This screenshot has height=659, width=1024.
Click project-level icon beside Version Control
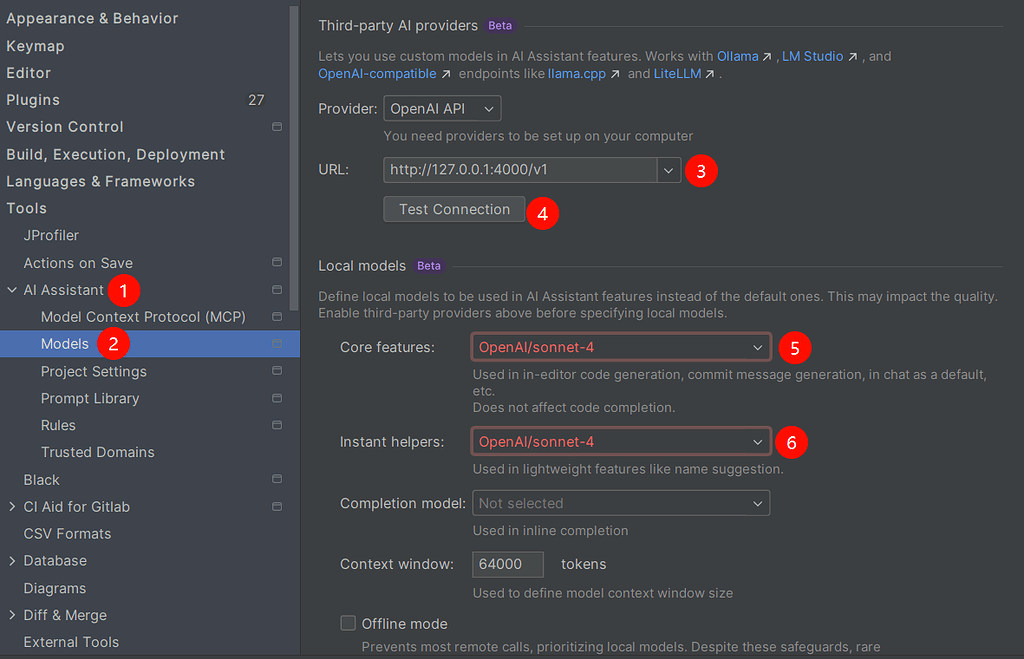[277, 127]
